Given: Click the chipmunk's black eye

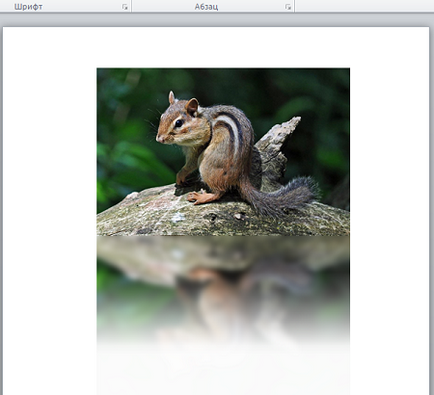Looking at the screenshot, I should click(x=179, y=123).
